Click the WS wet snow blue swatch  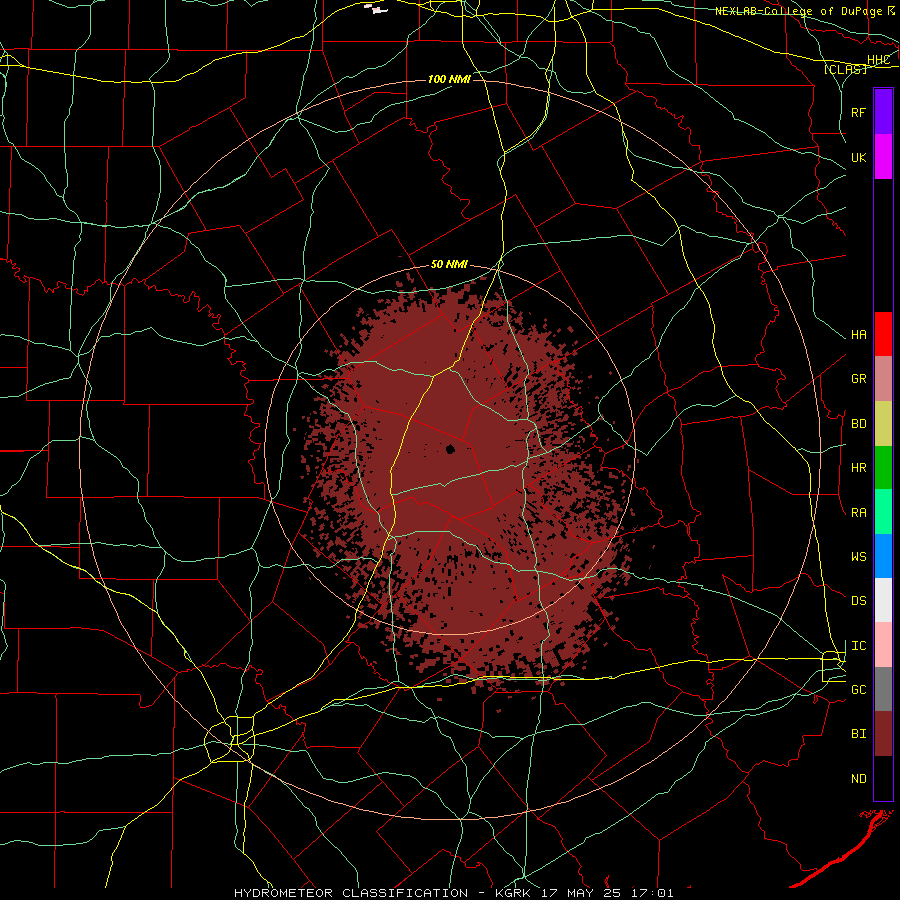tap(883, 556)
